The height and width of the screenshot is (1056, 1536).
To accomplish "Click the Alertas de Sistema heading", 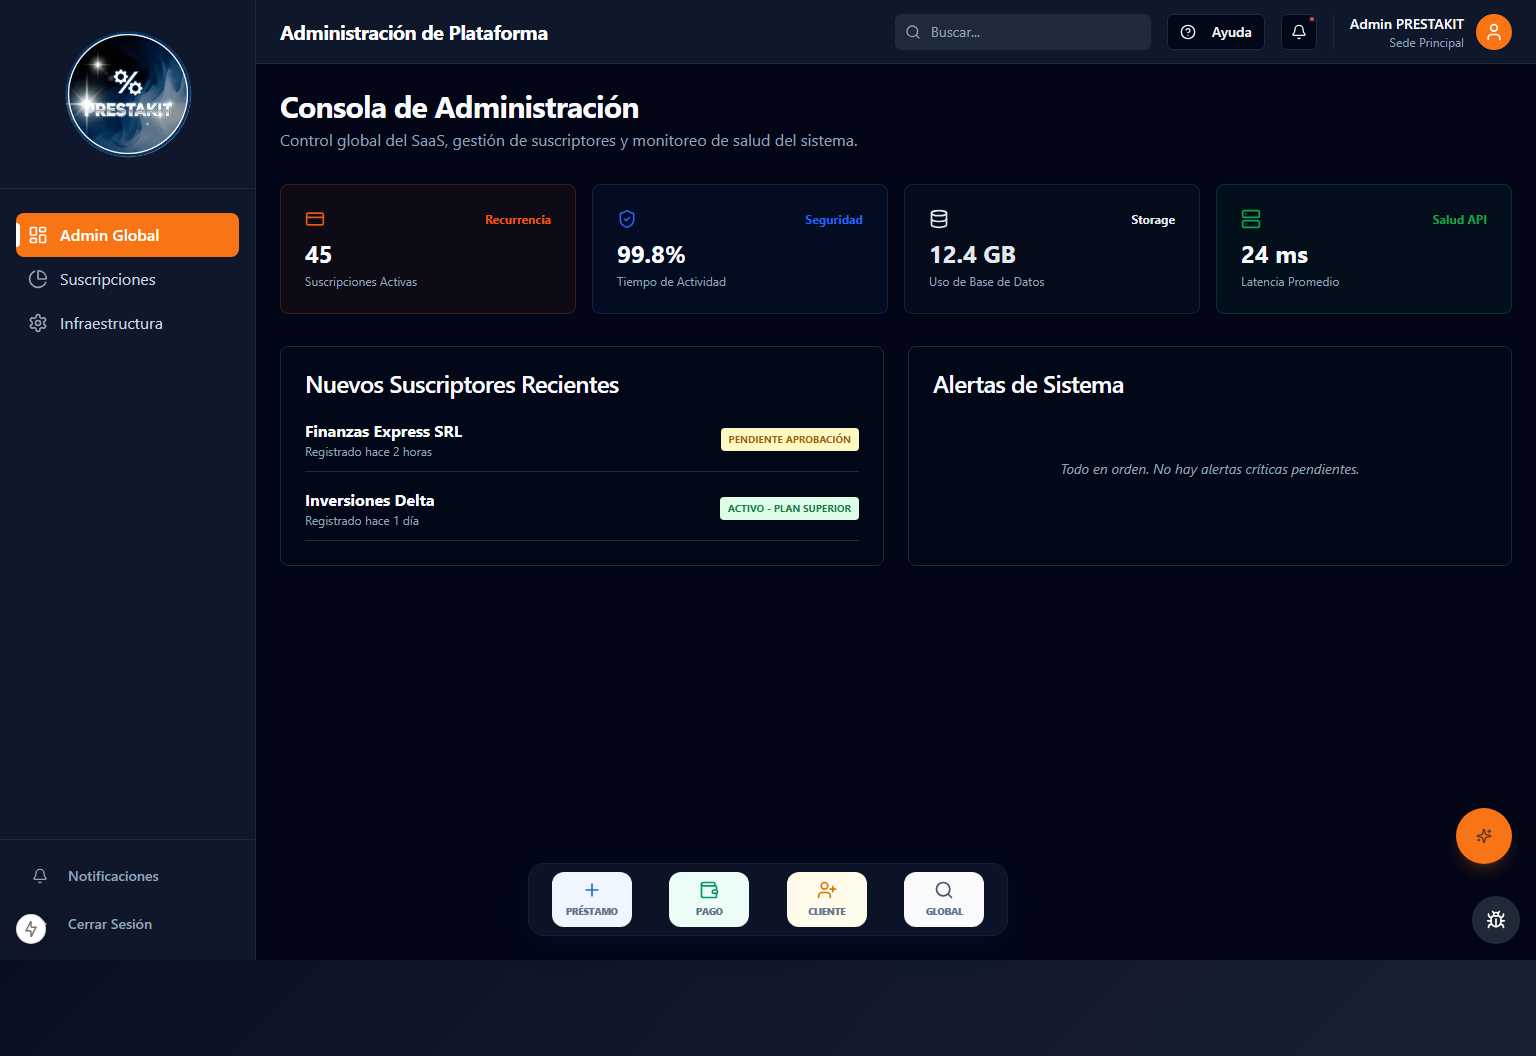I will click(x=1028, y=385).
